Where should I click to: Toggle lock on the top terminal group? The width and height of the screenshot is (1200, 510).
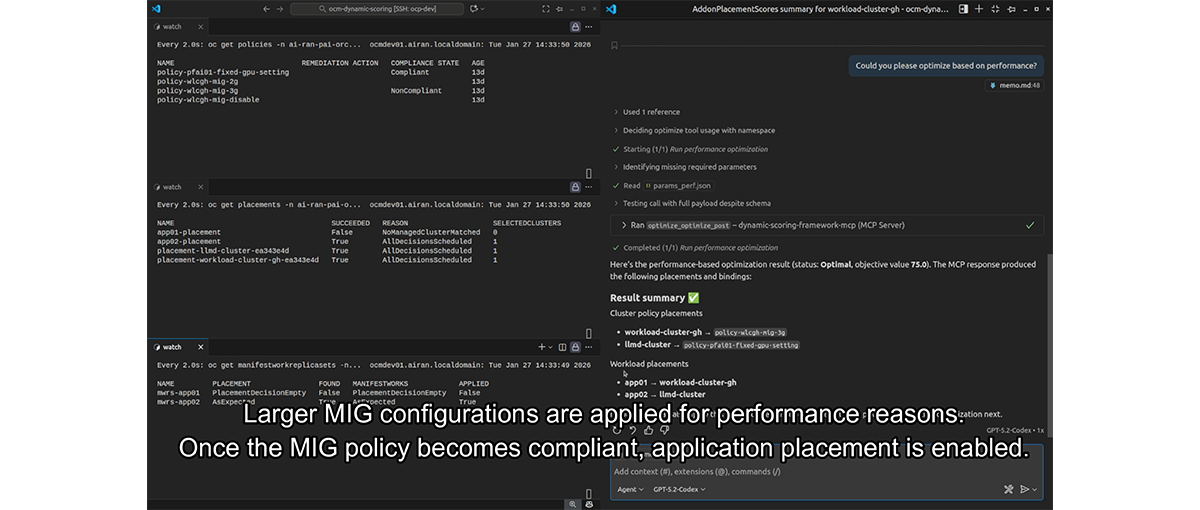point(575,27)
